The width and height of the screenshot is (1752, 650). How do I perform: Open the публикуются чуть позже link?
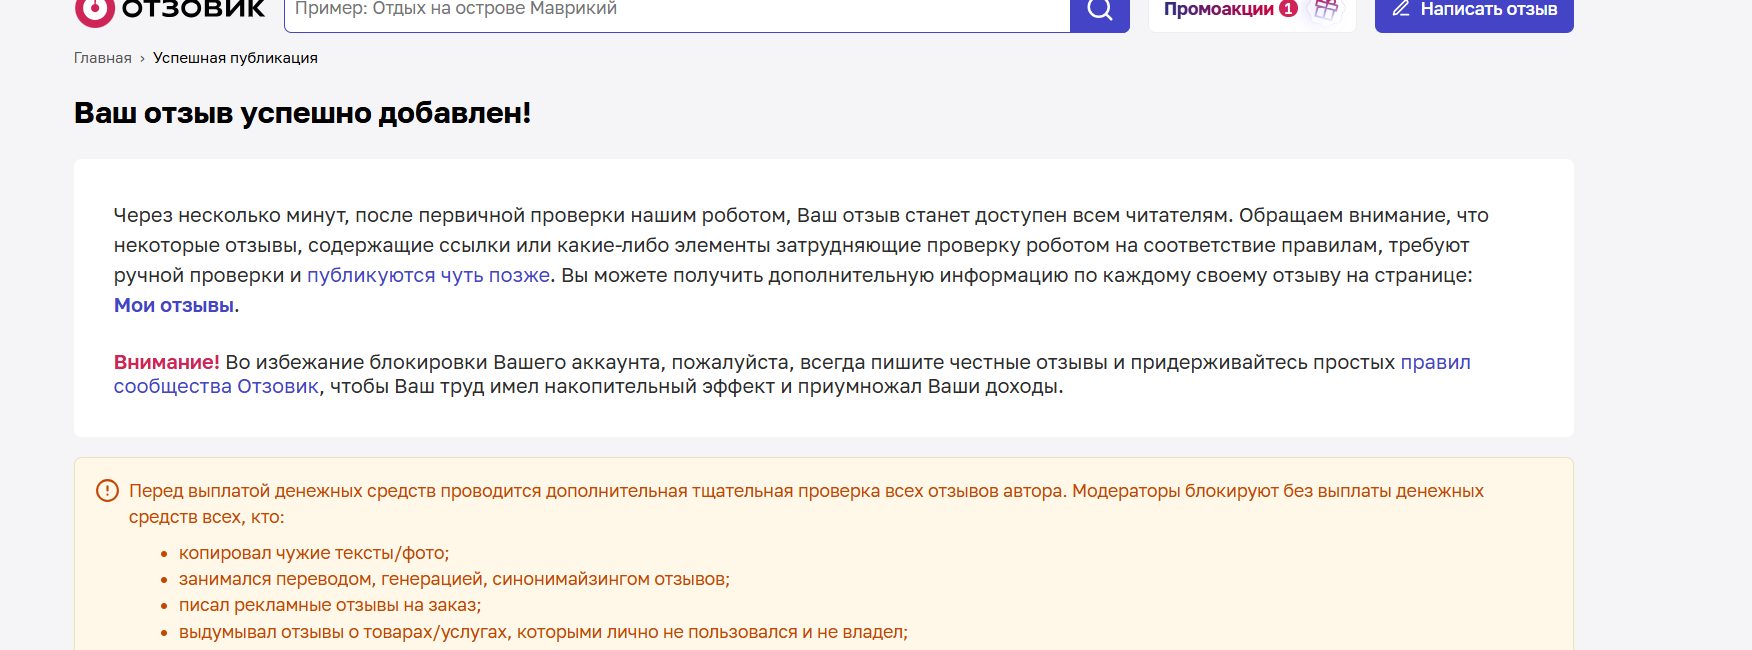[x=428, y=275]
